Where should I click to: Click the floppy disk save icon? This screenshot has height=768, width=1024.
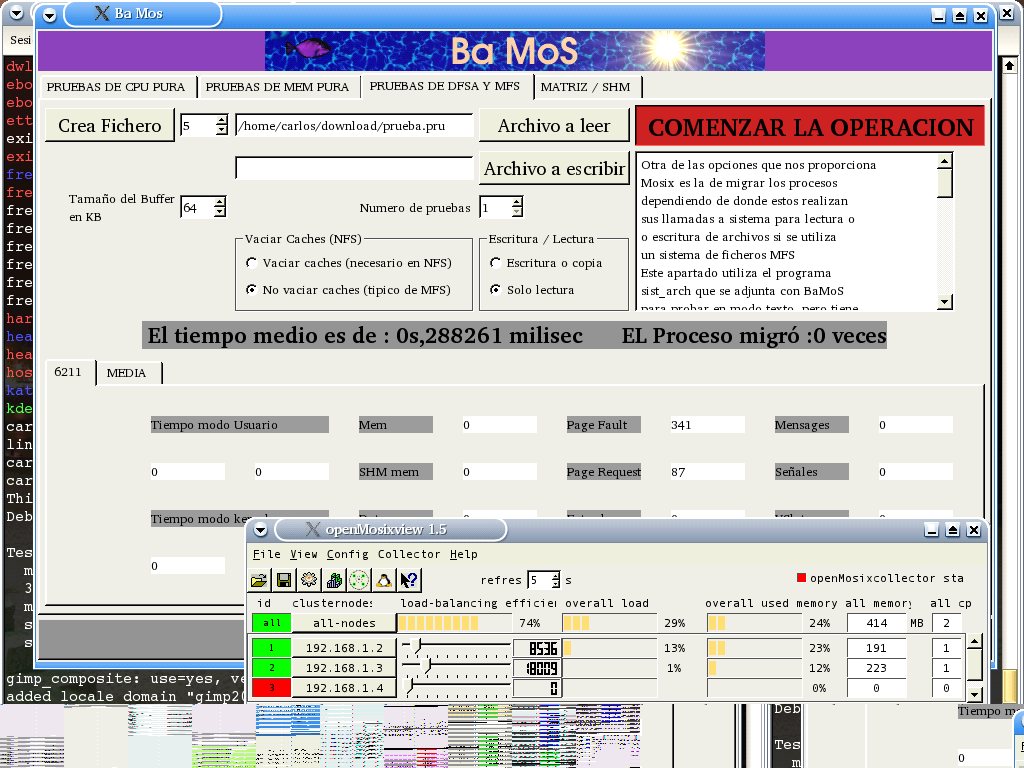283,580
